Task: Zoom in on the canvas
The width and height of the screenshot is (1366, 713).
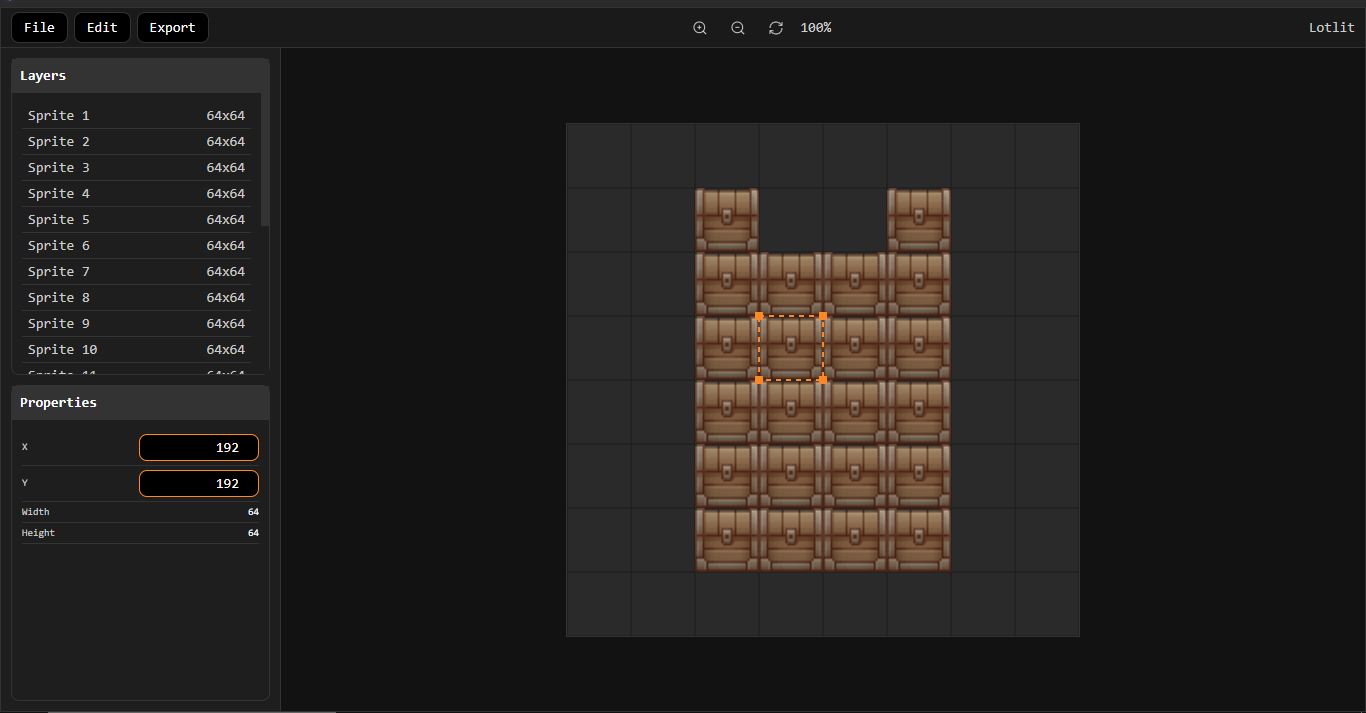Action: (699, 27)
